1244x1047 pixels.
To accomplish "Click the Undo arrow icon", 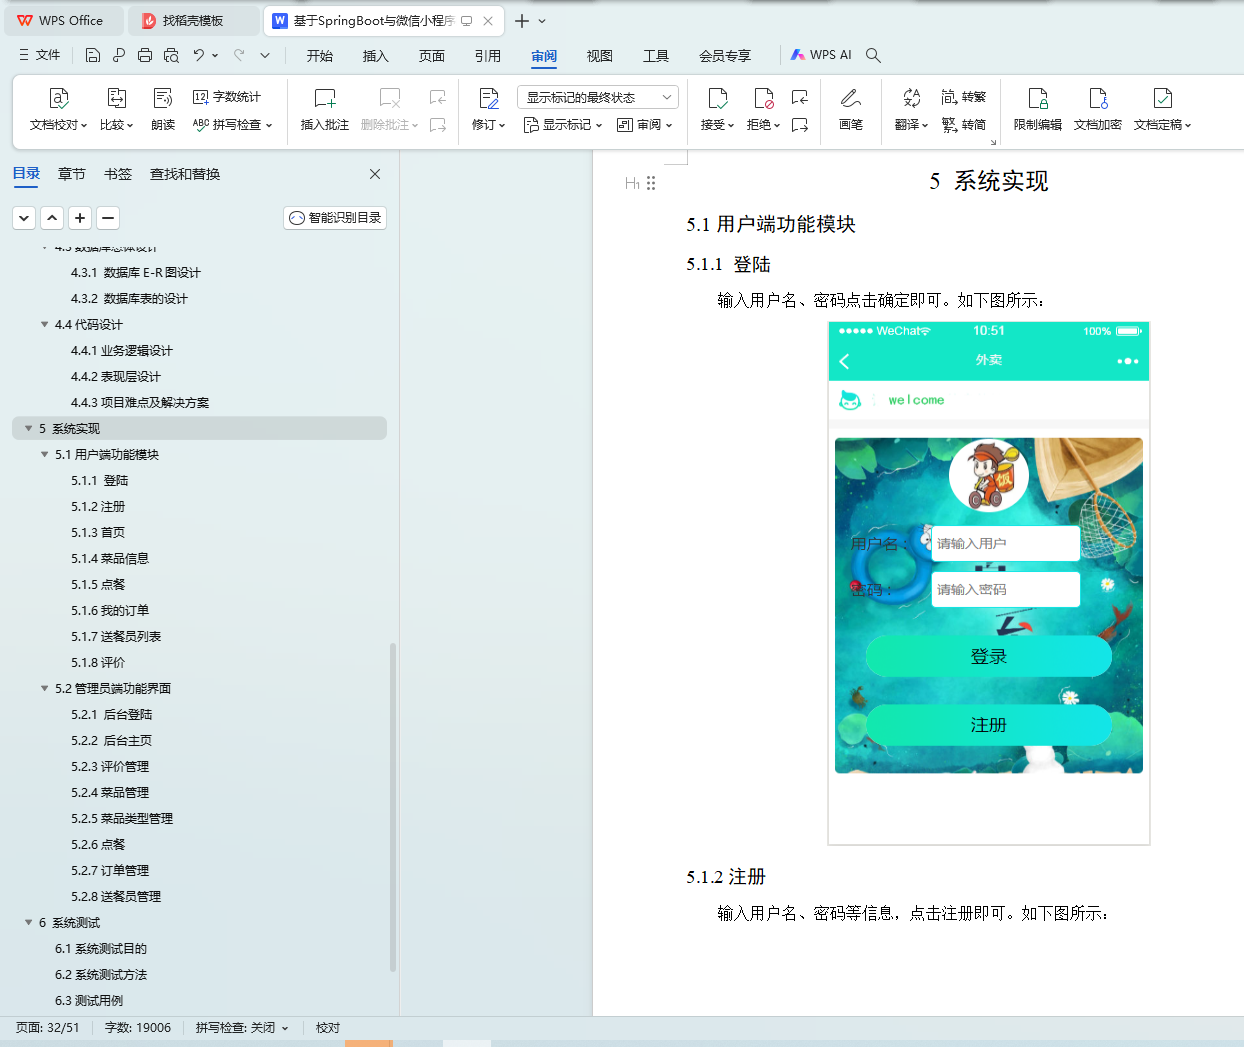I will click(x=199, y=55).
